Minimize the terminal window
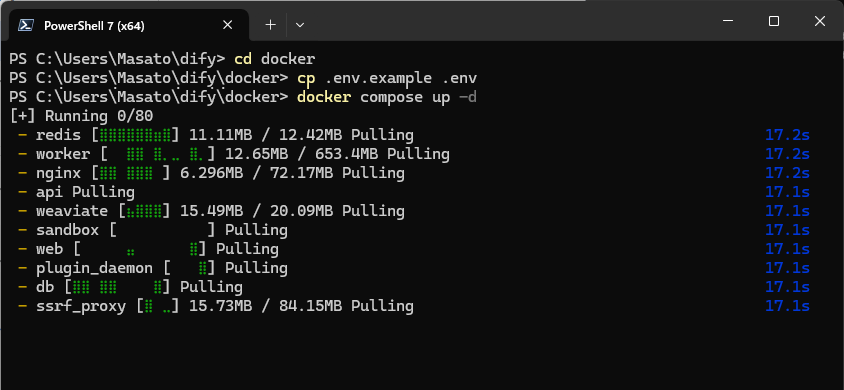The image size is (844, 390). 728,21
